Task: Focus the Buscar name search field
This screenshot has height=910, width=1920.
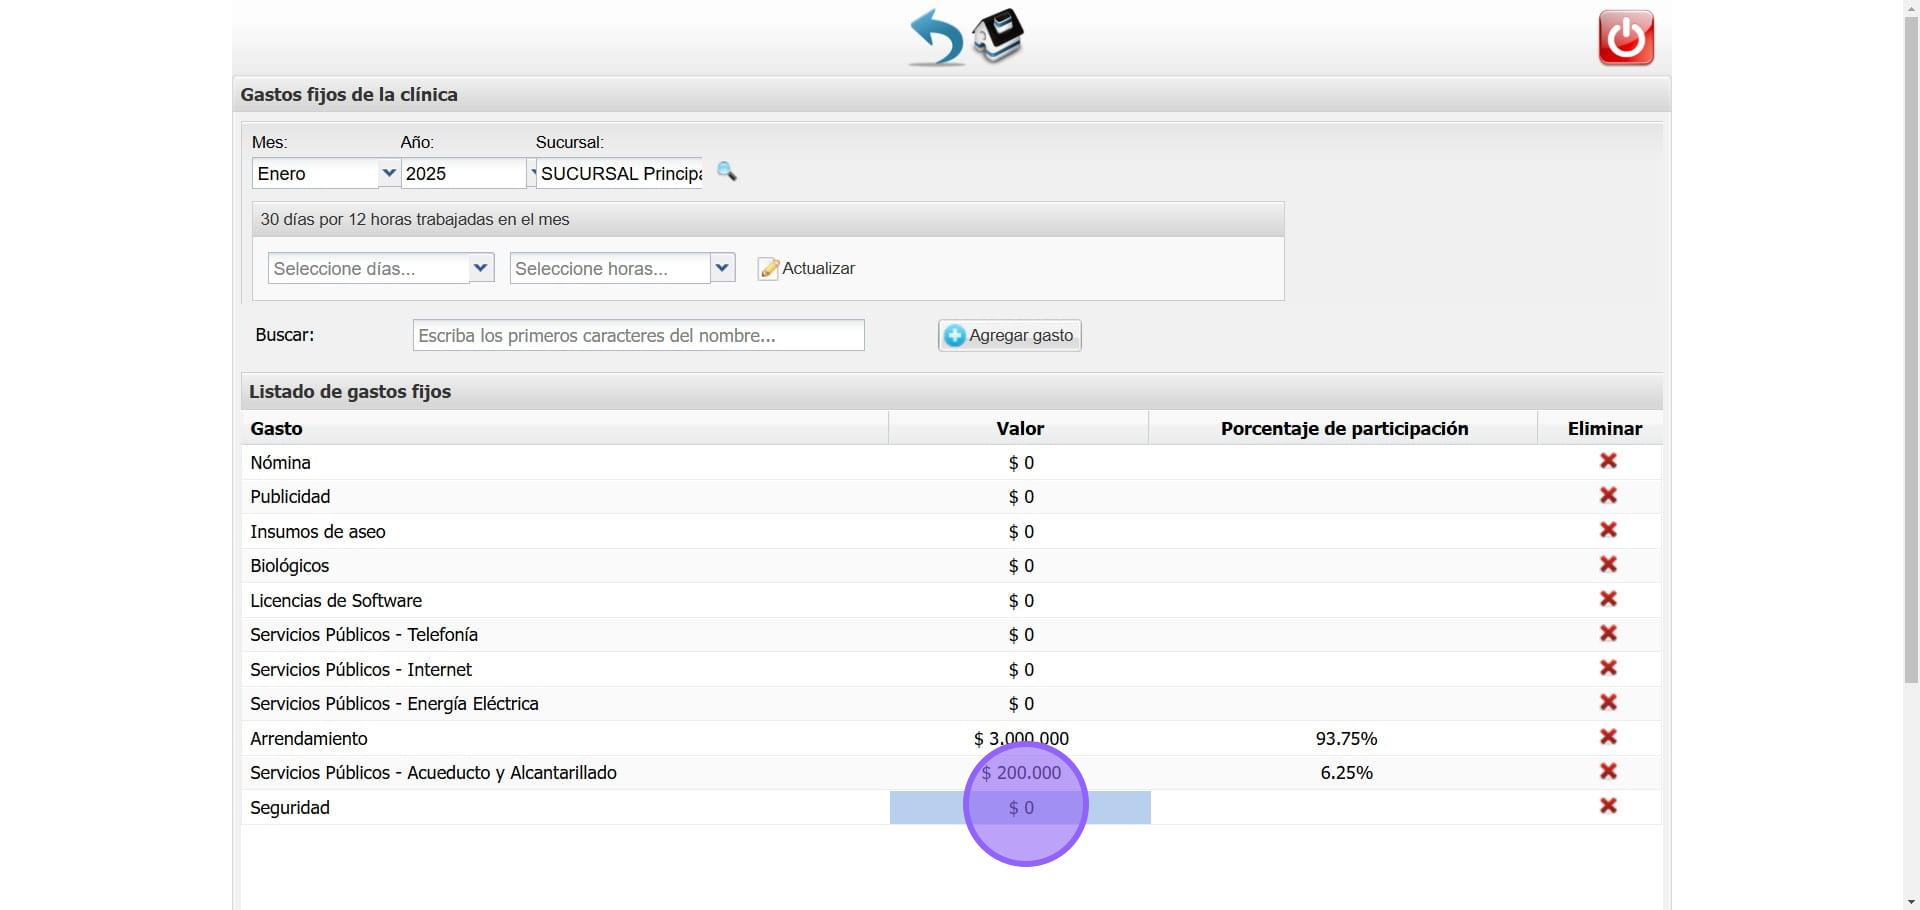Action: [x=638, y=335]
